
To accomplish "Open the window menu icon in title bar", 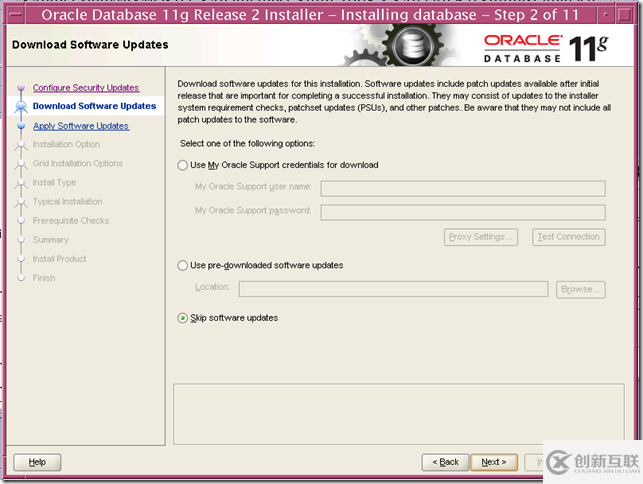I will click(16, 15).
